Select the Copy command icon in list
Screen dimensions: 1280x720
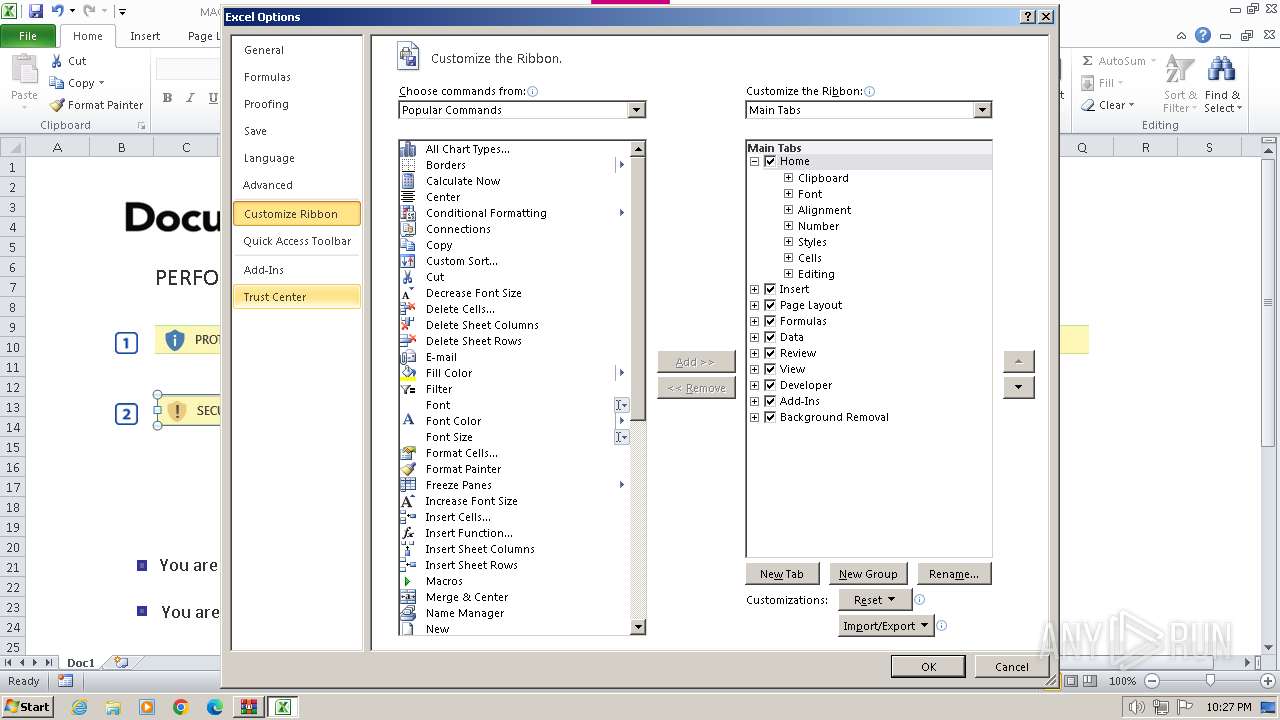coord(408,245)
